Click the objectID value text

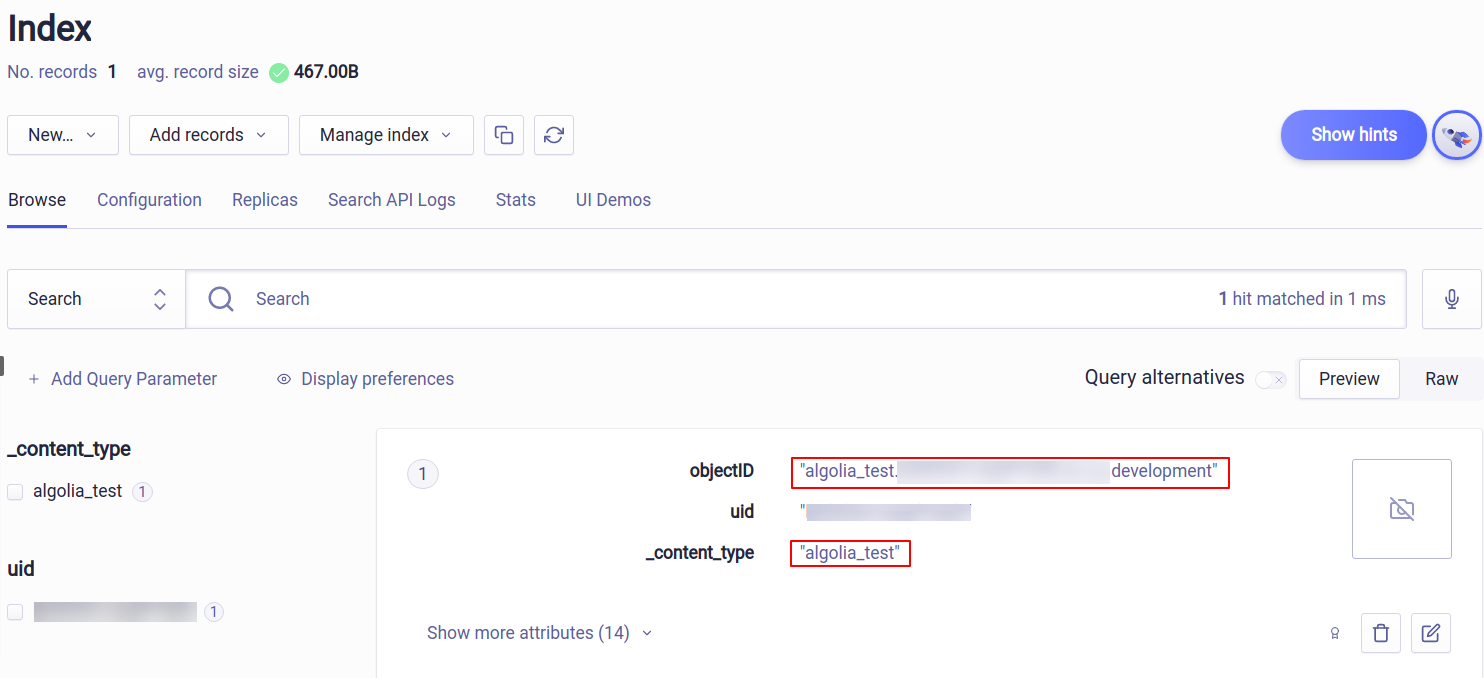[1009, 472]
